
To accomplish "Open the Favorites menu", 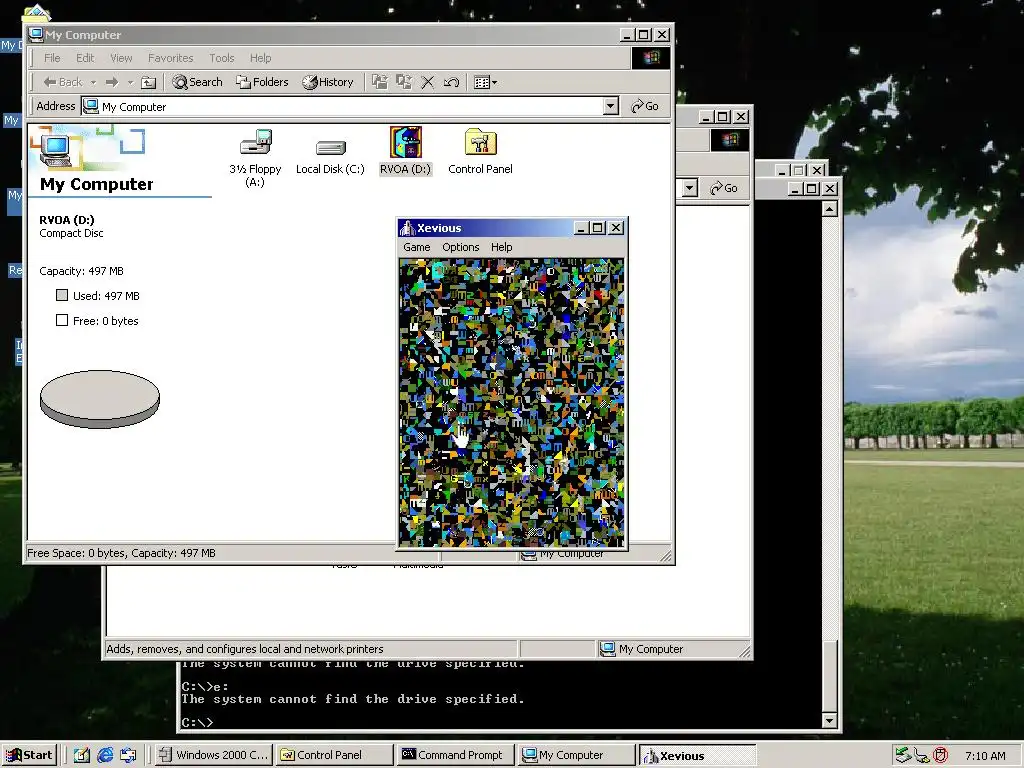I will pos(170,58).
